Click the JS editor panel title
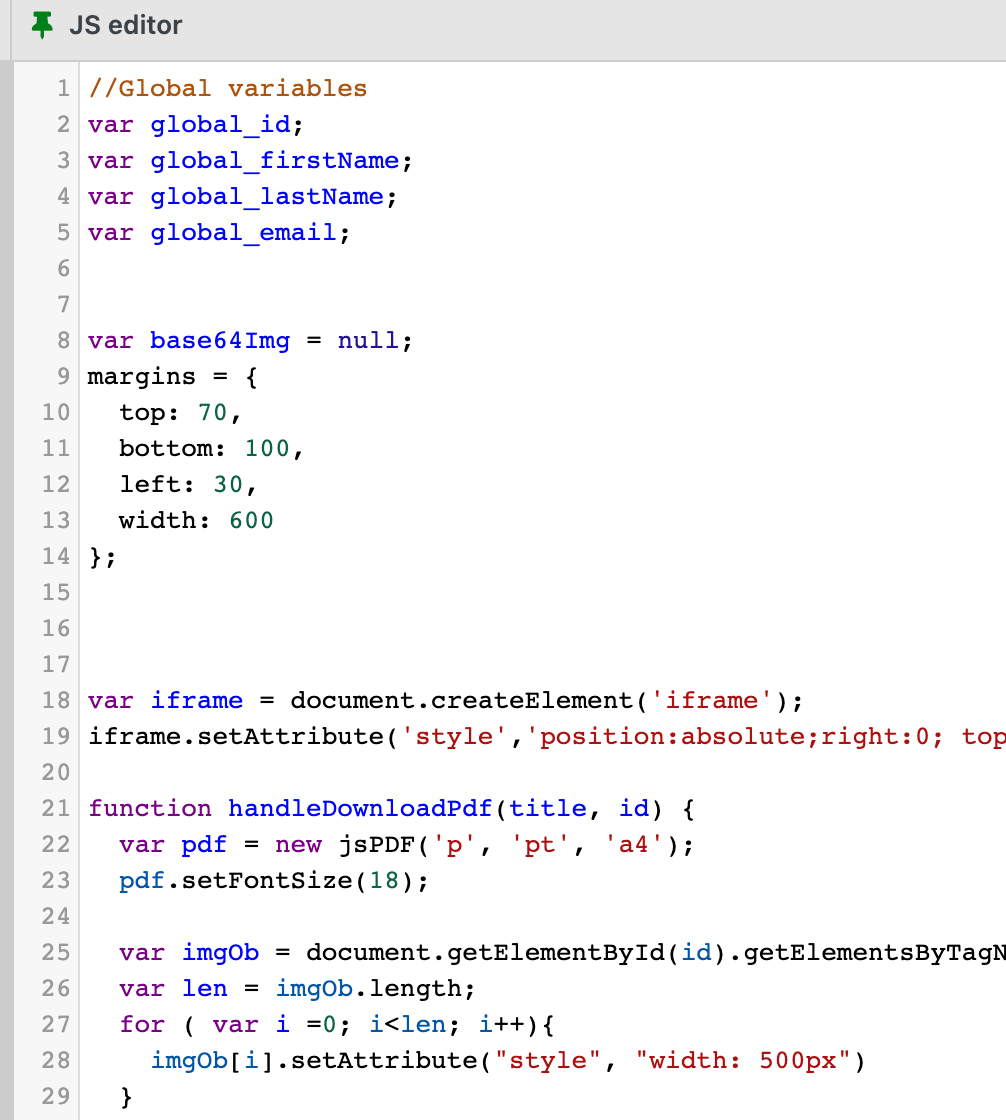The image size is (1006, 1120). point(126,25)
